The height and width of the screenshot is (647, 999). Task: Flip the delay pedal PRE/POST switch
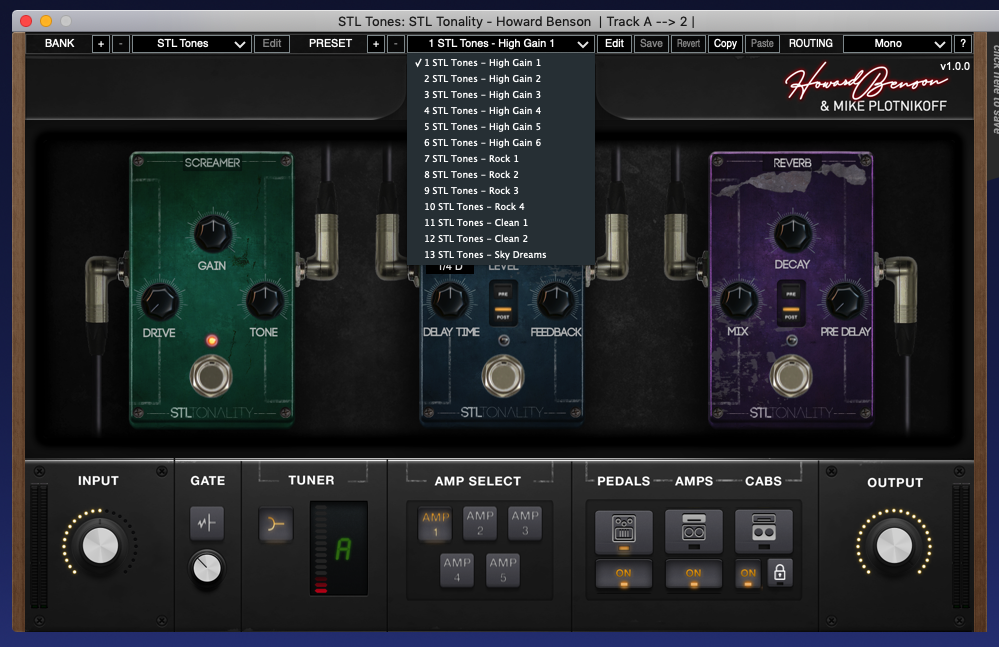pos(503,305)
